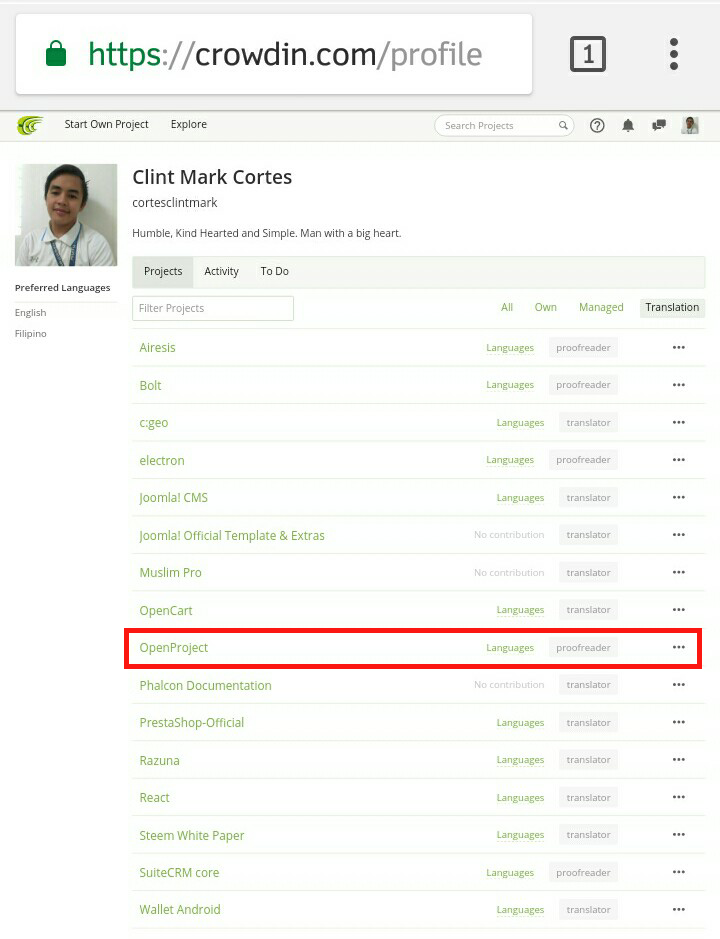
Task: Open the Muslim Pro project
Action: click(171, 573)
